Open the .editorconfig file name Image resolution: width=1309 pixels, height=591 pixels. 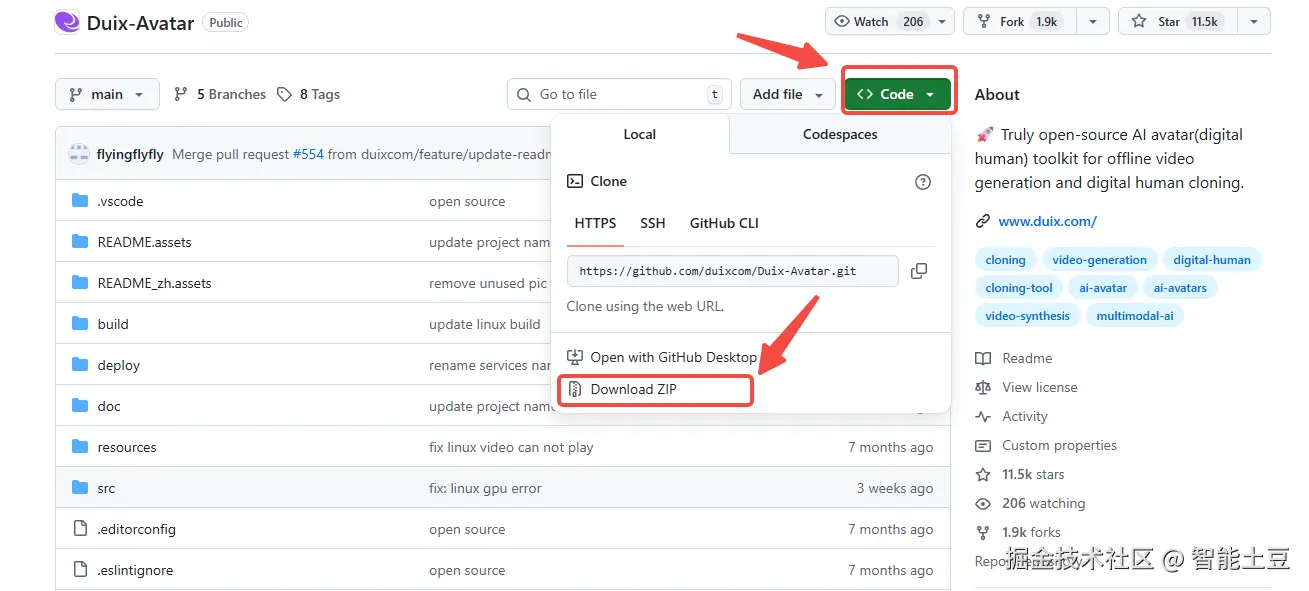[136, 529]
